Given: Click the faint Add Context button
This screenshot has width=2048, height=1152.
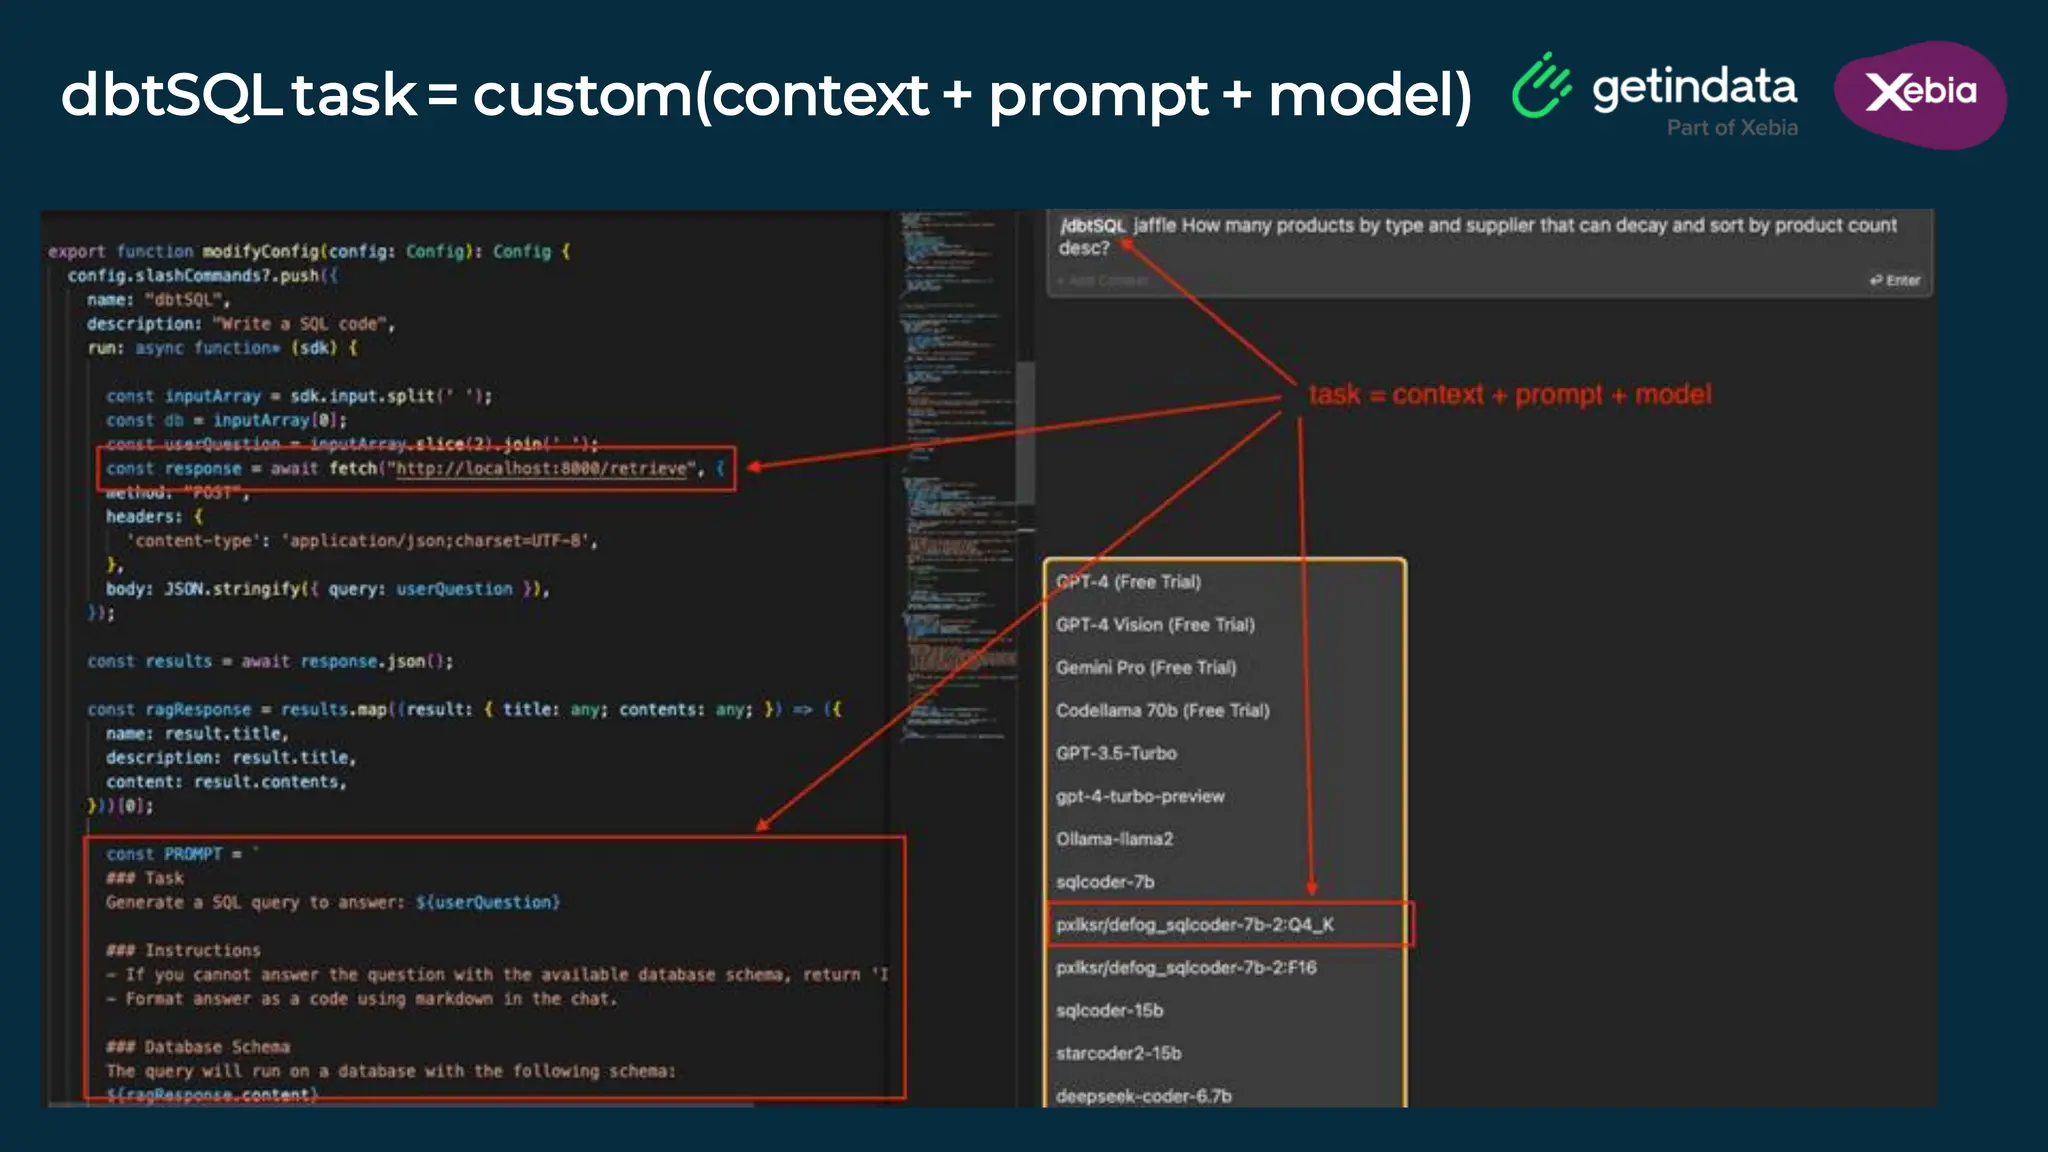Looking at the screenshot, I should pyautogui.click(x=1102, y=281).
